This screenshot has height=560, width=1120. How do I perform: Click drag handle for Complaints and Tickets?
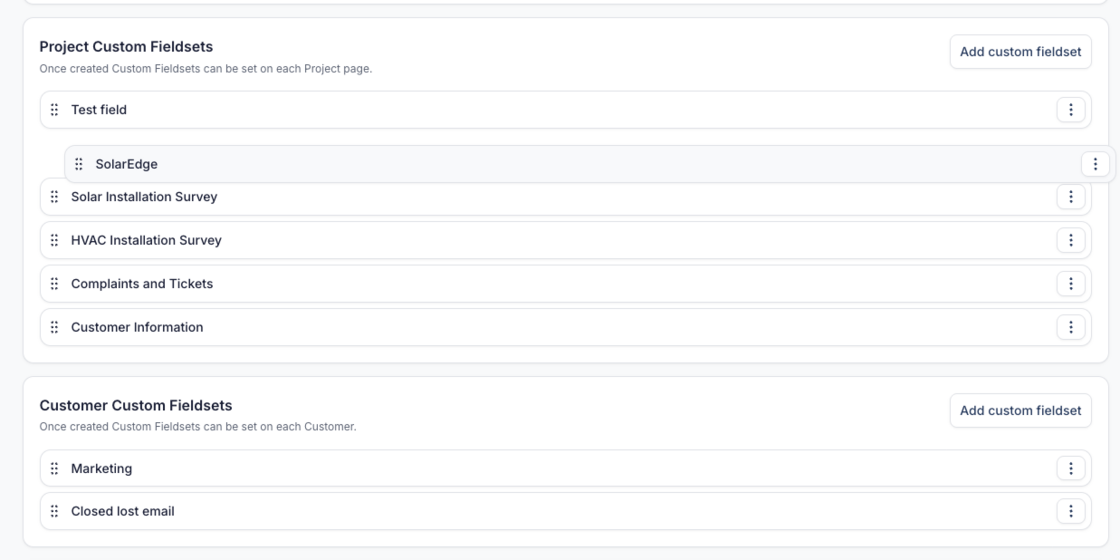(54, 284)
